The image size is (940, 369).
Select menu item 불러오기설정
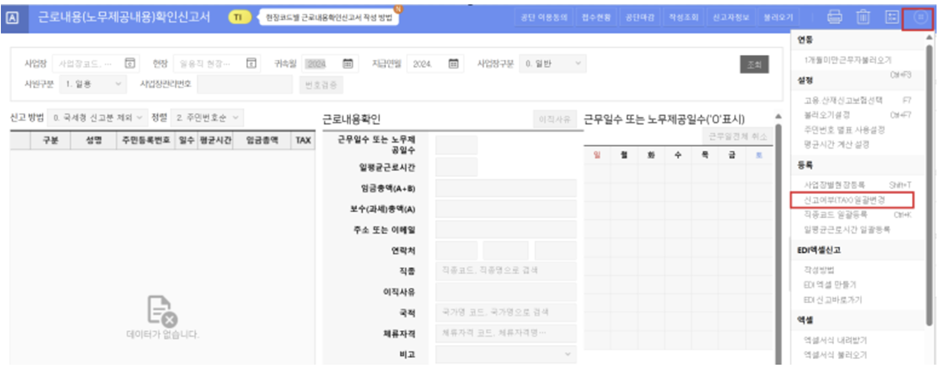coord(827,114)
